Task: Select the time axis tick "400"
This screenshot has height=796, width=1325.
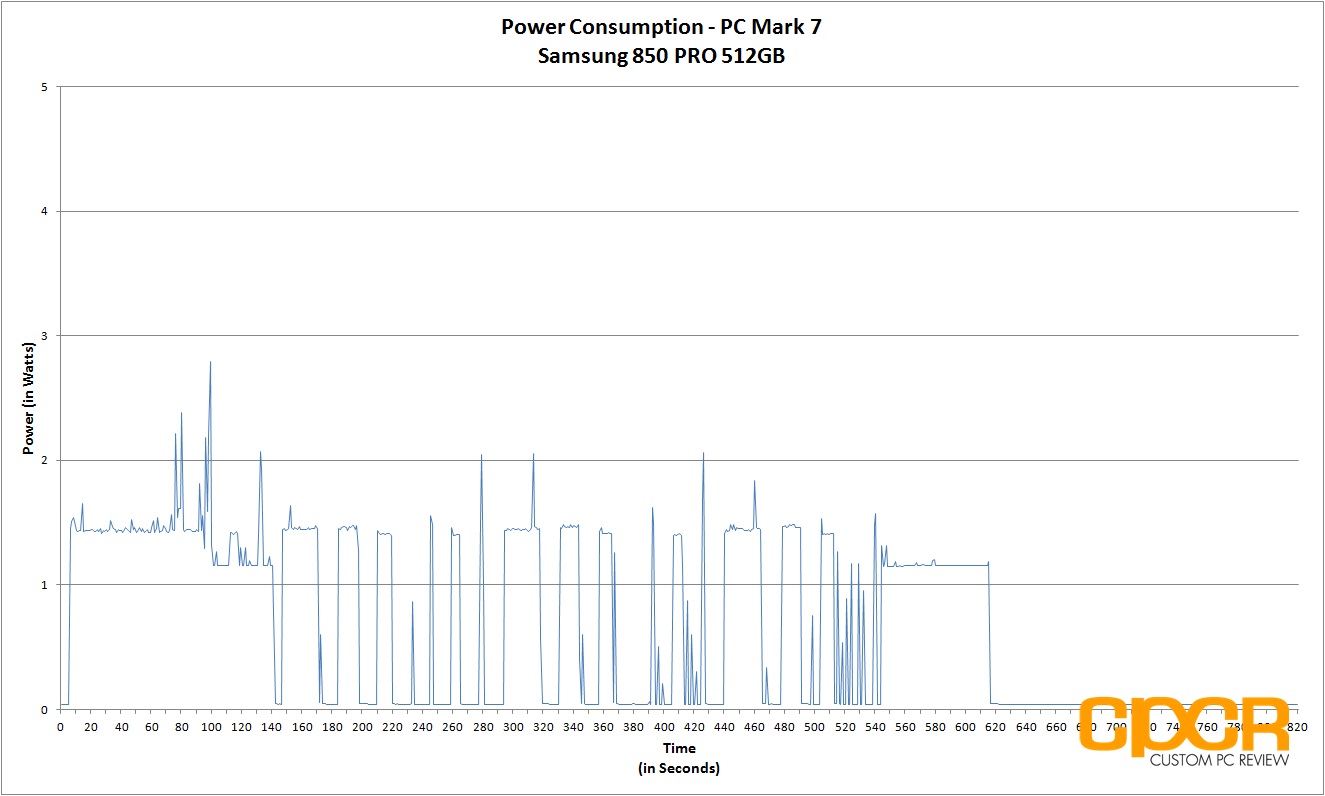Action: point(664,727)
